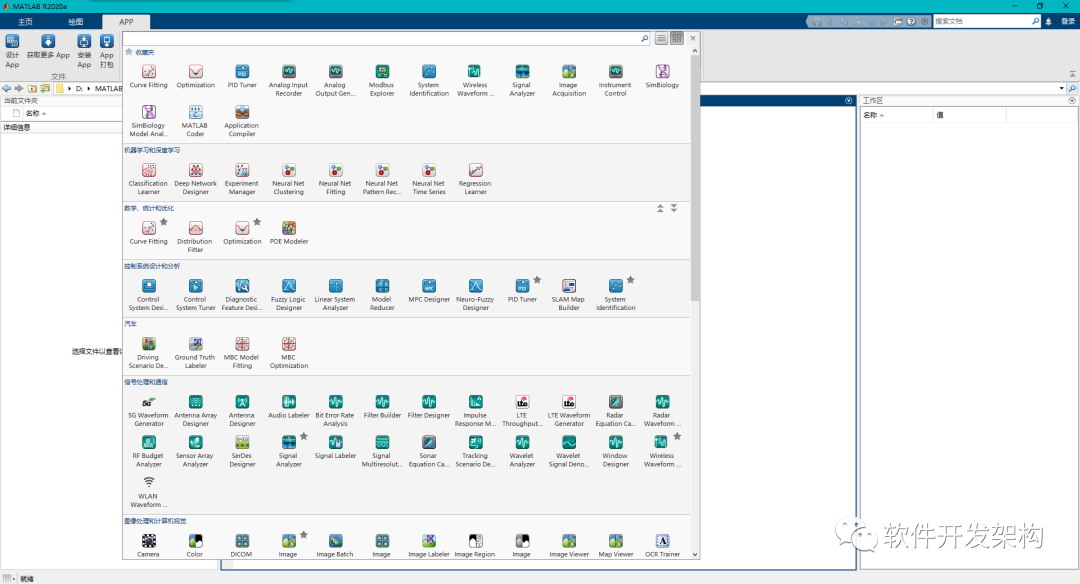Move the Math section up with up arrow
Viewport: 1080px width, 584px height.
click(660, 208)
